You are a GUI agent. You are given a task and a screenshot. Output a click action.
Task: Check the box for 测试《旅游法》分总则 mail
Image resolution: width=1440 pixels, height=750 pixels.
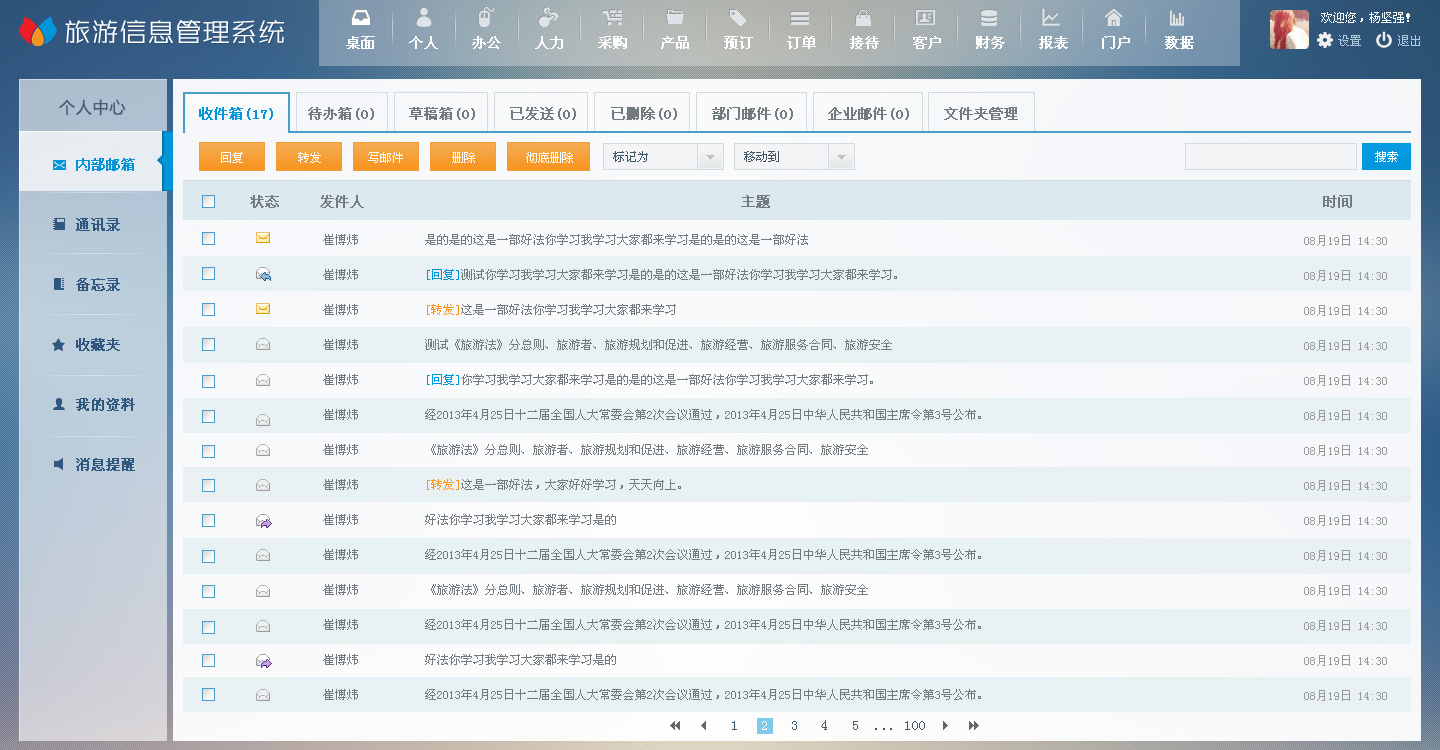(x=208, y=344)
